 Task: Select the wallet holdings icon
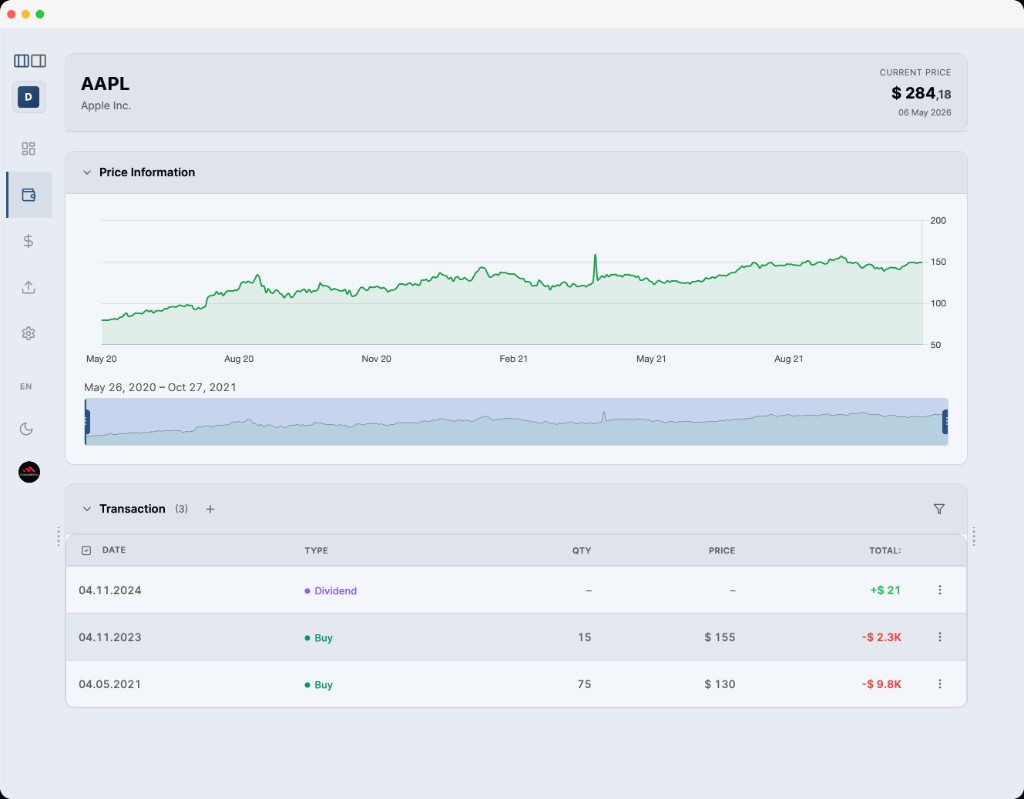28,195
